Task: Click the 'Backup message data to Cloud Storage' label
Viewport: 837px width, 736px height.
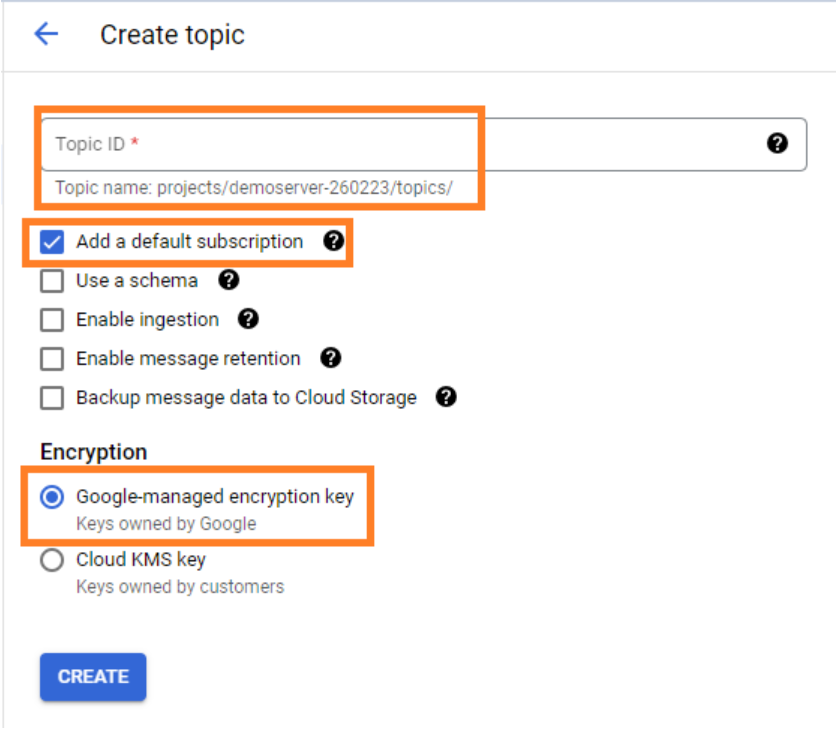Action: coord(246,398)
